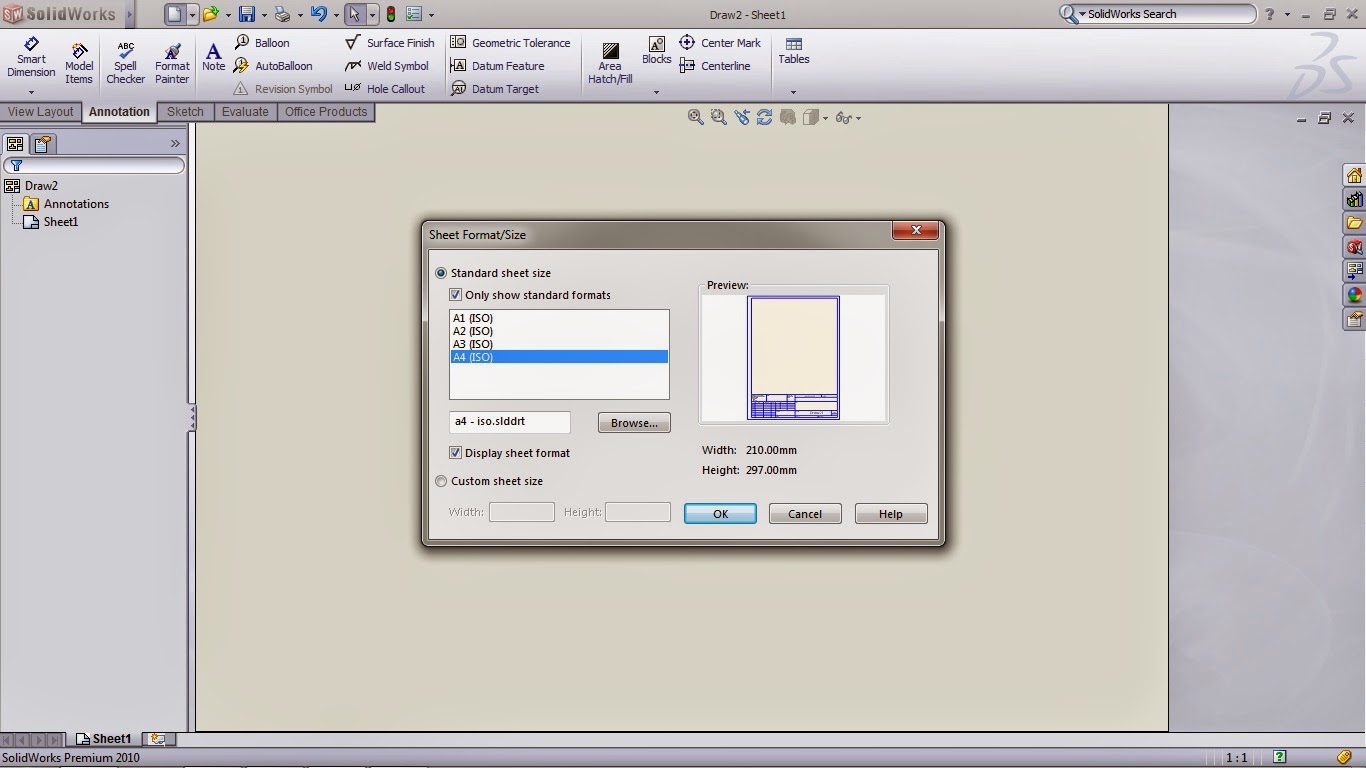The width and height of the screenshot is (1366, 768).
Task: Insert a Centerline
Action: click(715, 66)
